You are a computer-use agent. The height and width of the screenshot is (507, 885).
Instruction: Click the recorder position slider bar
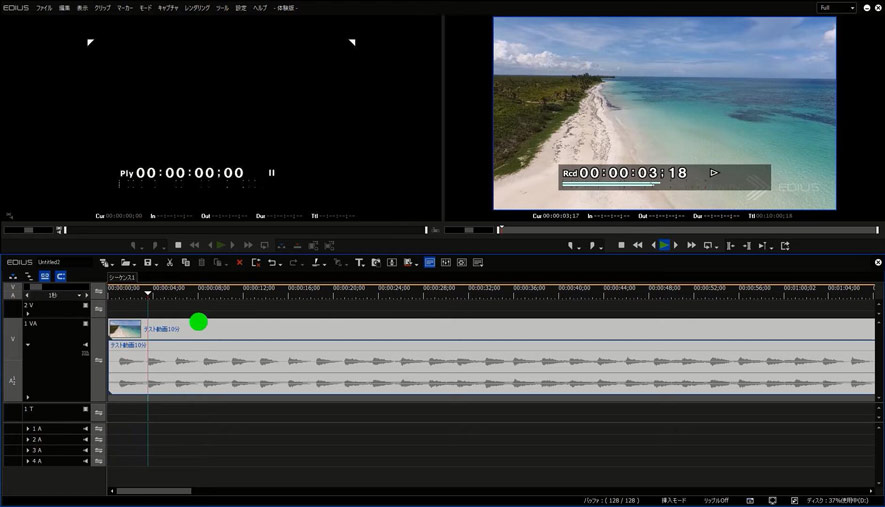click(689, 230)
